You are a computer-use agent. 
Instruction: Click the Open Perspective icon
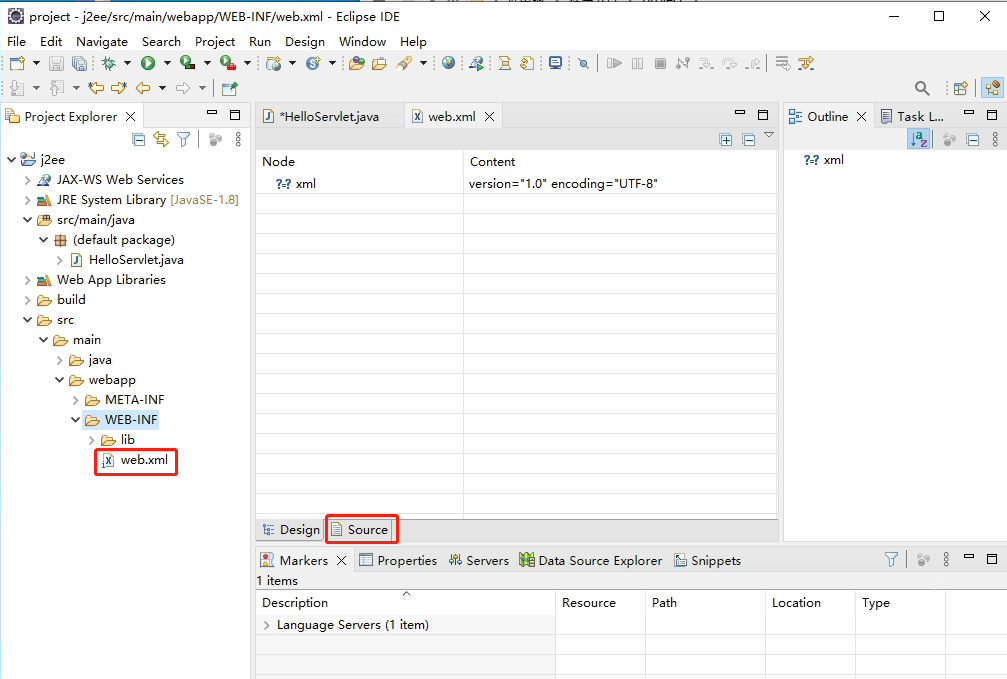pyautogui.click(x=961, y=88)
